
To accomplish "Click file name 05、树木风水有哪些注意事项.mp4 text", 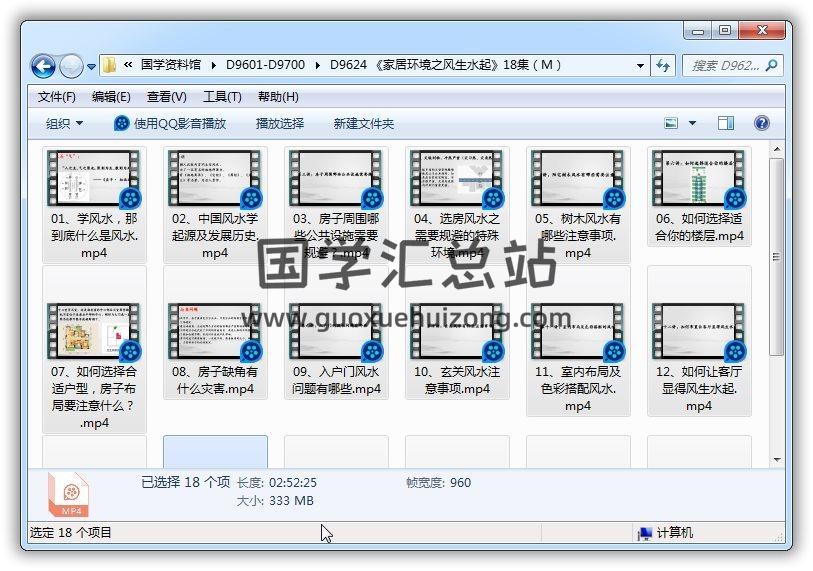I will [578, 235].
